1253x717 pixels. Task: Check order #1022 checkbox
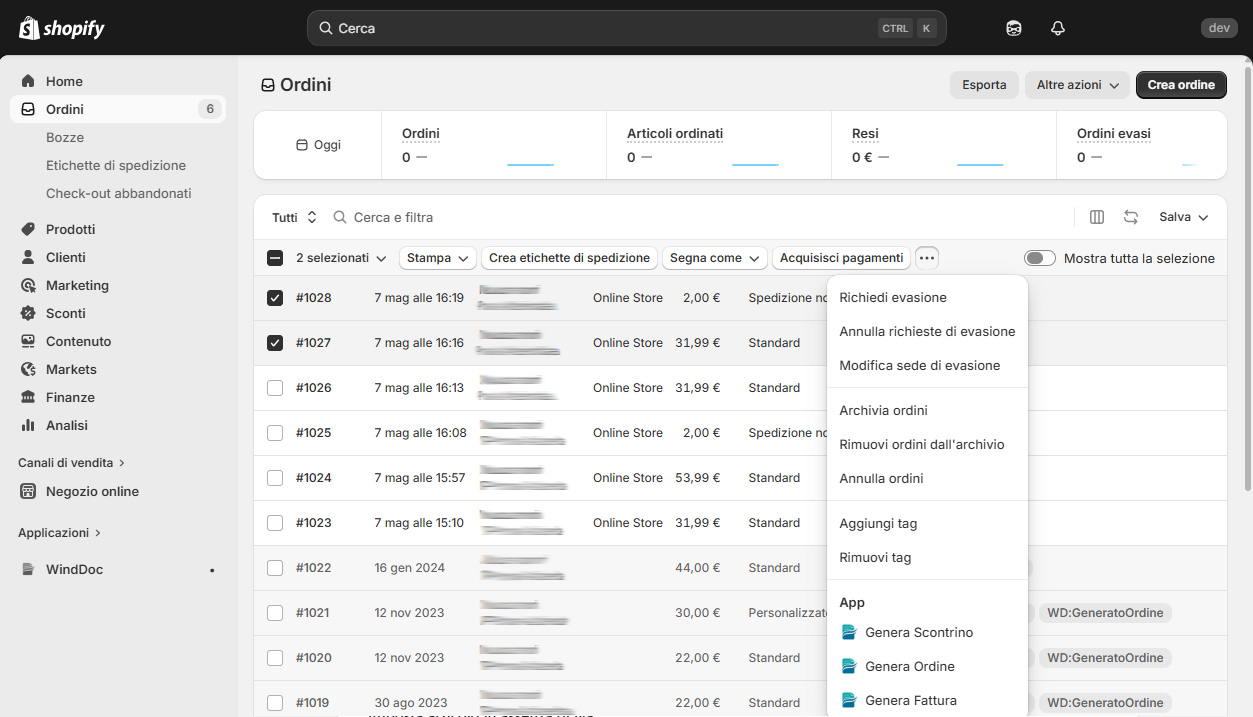[x=275, y=568]
